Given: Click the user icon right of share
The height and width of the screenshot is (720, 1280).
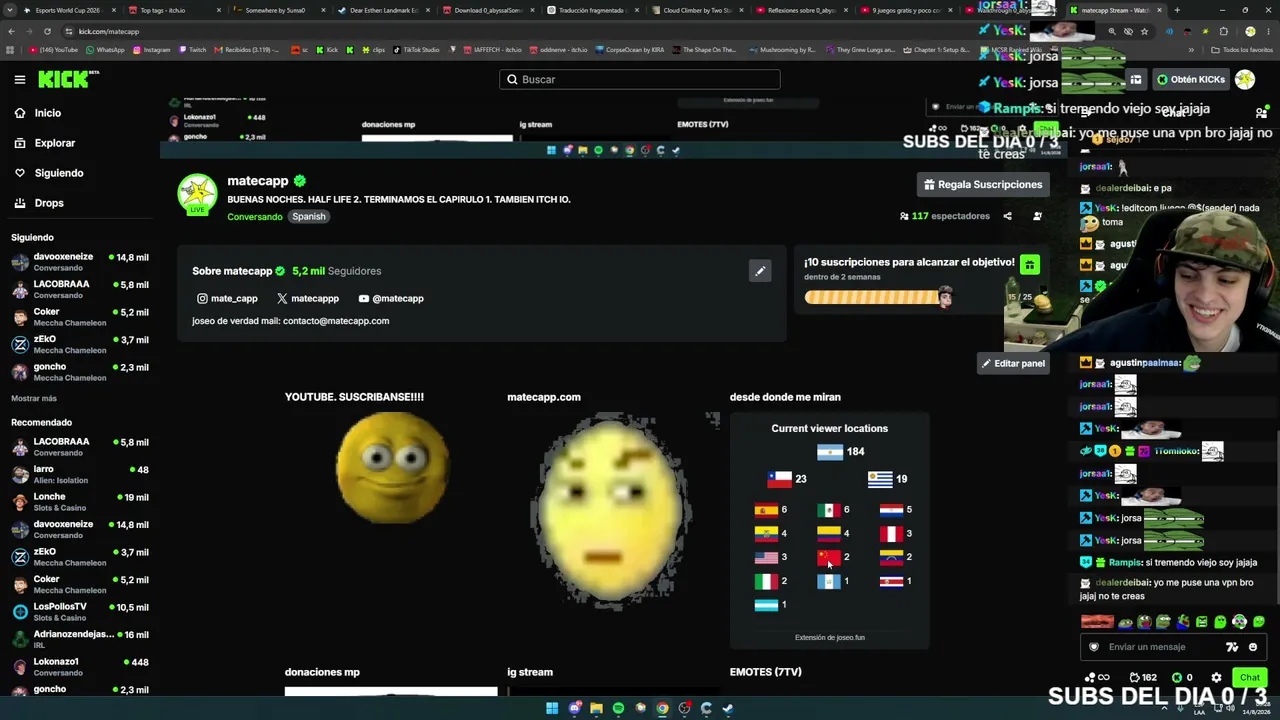Looking at the screenshot, I should [1037, 216].
